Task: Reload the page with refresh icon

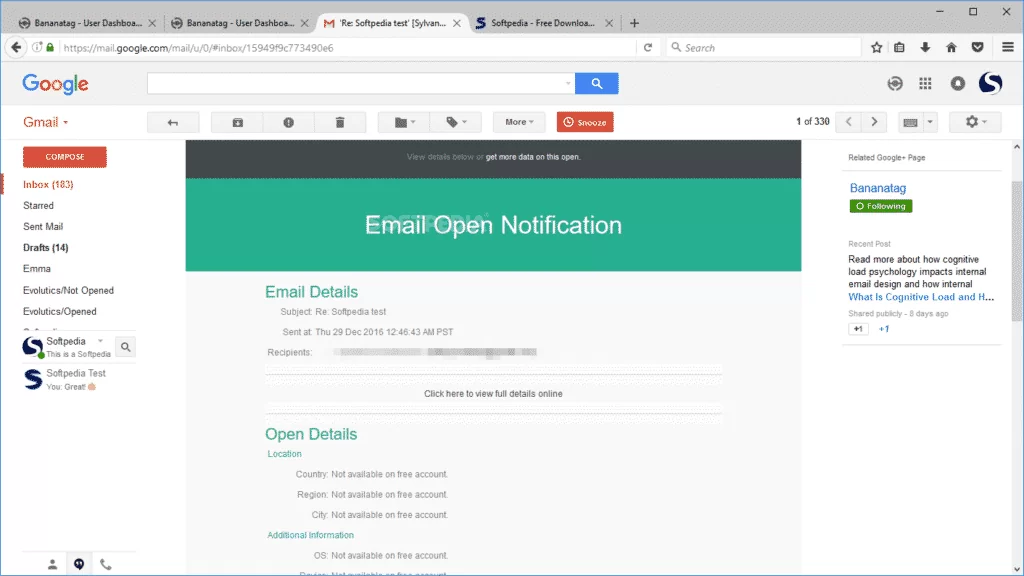Action: [x=648, y=48]
